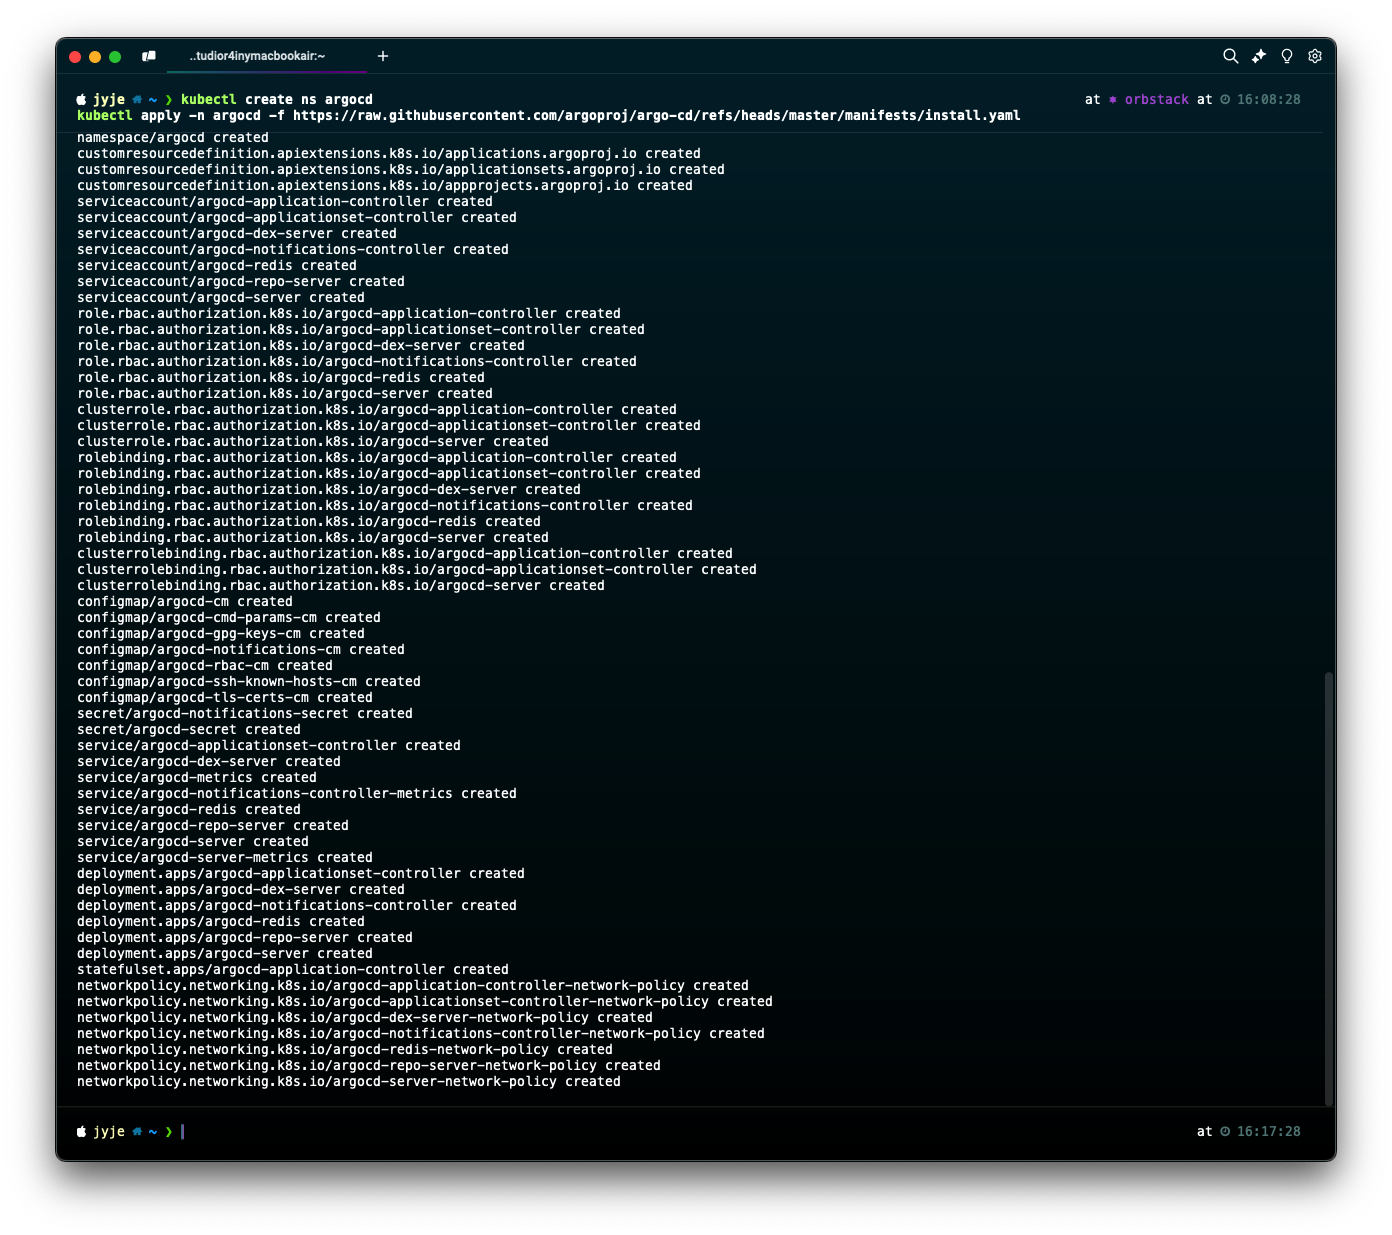The height and width of the screenshot is (1235, 1392).
Task: Click 'secret/argocd-notifications-secret created' line
Action: click(x=245, y=714)
